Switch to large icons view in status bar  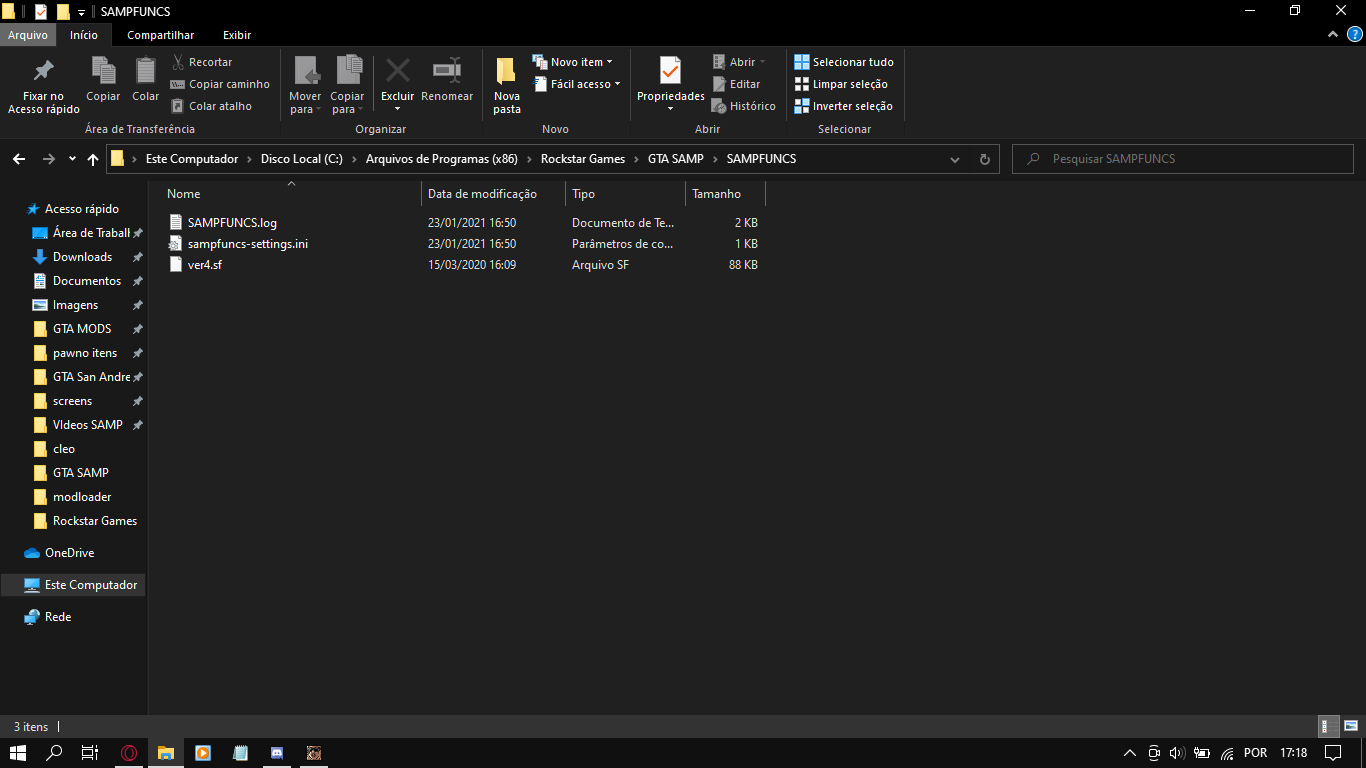pos(1350,727)
